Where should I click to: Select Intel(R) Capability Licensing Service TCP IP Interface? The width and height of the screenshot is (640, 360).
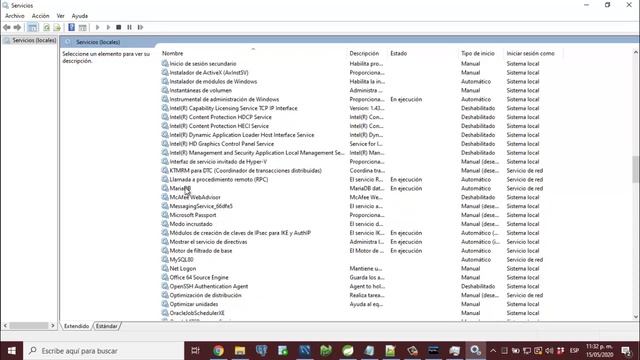pos(233,108)
